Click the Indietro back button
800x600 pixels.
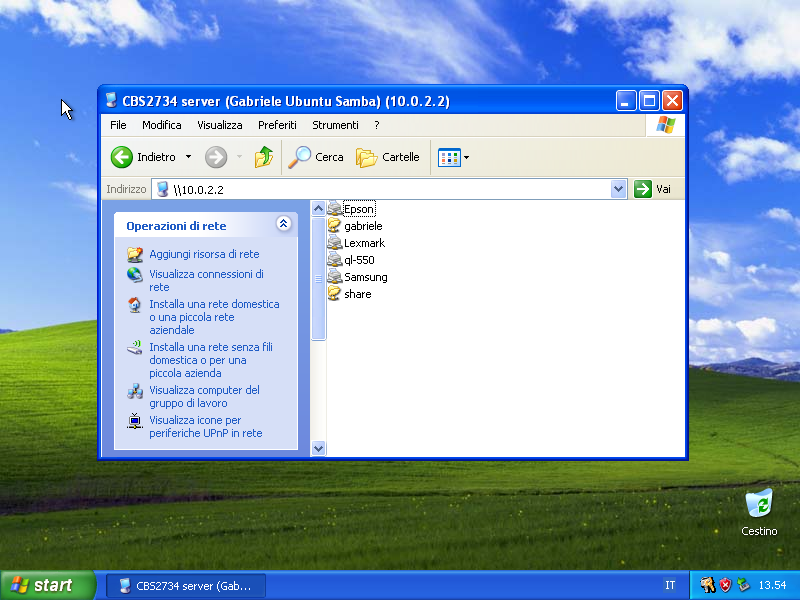point(136,157)
